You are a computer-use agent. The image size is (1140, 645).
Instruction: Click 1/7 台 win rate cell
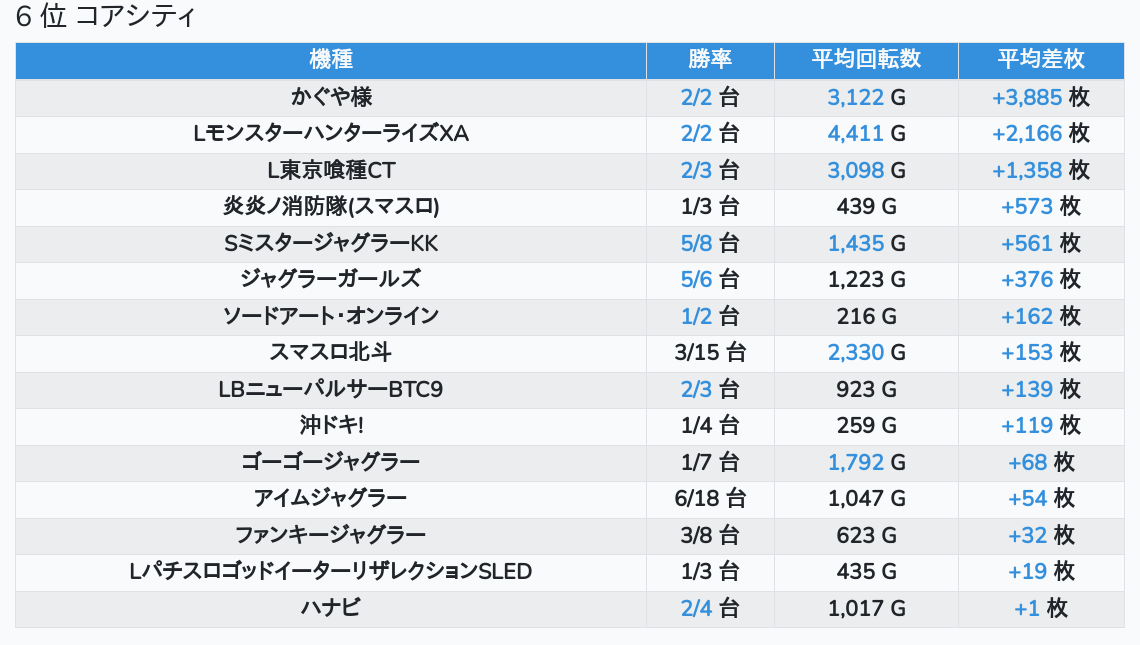coord(710,462)
